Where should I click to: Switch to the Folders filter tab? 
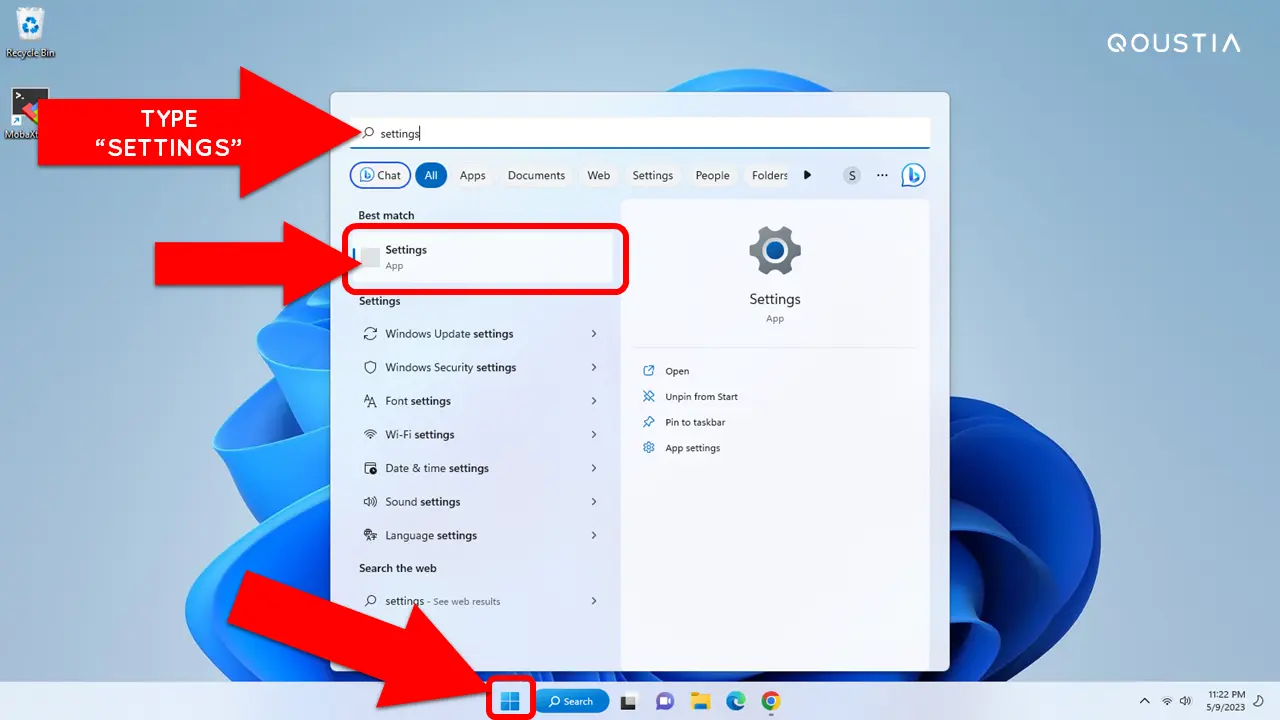coord(769,175)
